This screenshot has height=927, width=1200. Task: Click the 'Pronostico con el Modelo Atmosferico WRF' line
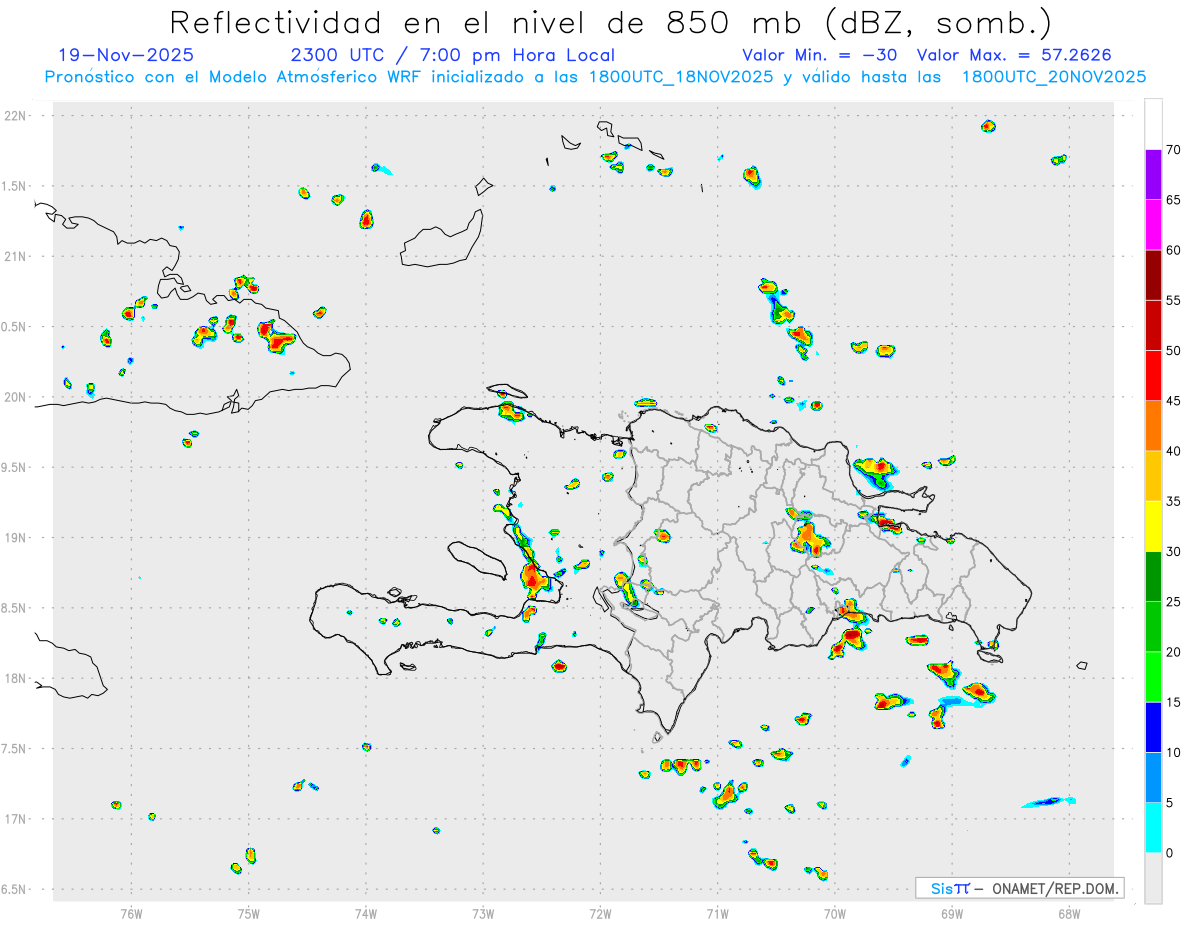tap(596, 77)
